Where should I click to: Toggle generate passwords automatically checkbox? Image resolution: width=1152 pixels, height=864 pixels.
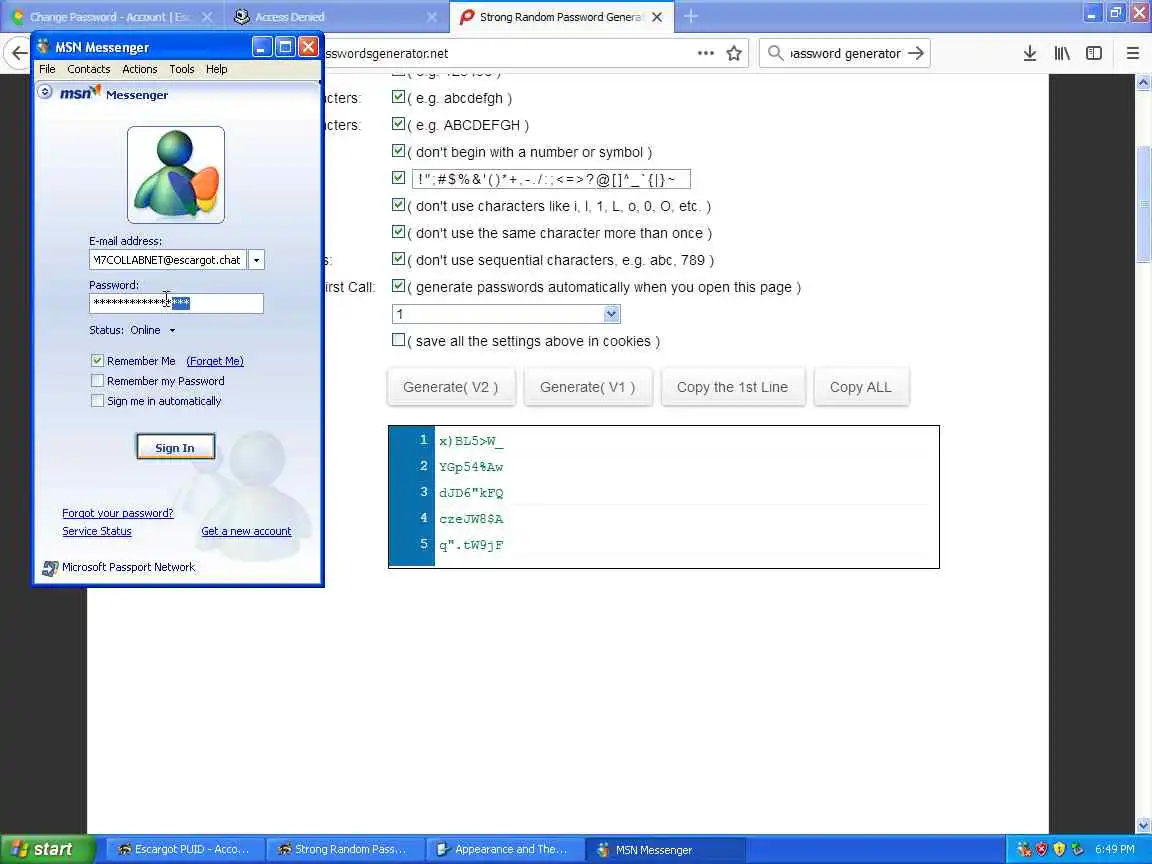click(x=398, y=286)
